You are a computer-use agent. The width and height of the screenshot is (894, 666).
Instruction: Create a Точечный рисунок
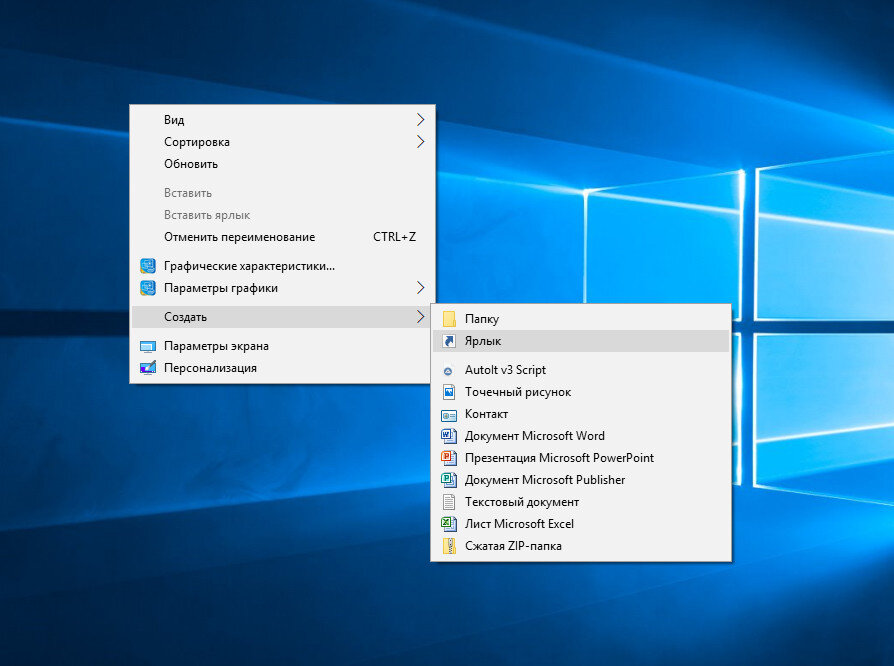(x=581, y=392)
